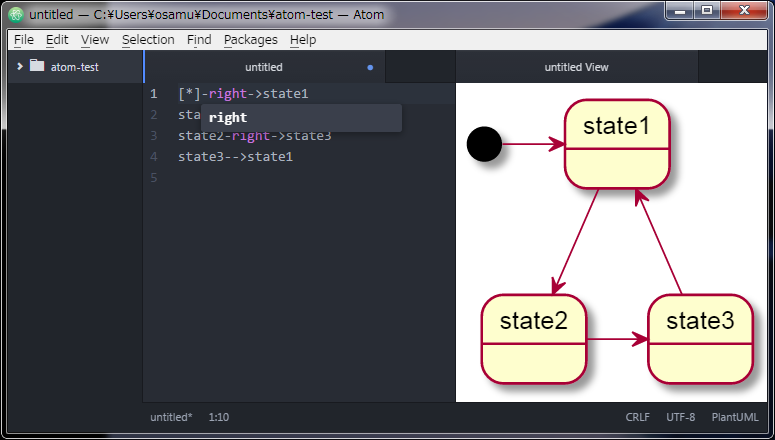Image resolution: width=775 pixels, height=440 pixels.
Task: Open the Help menu
Action: 303,40
